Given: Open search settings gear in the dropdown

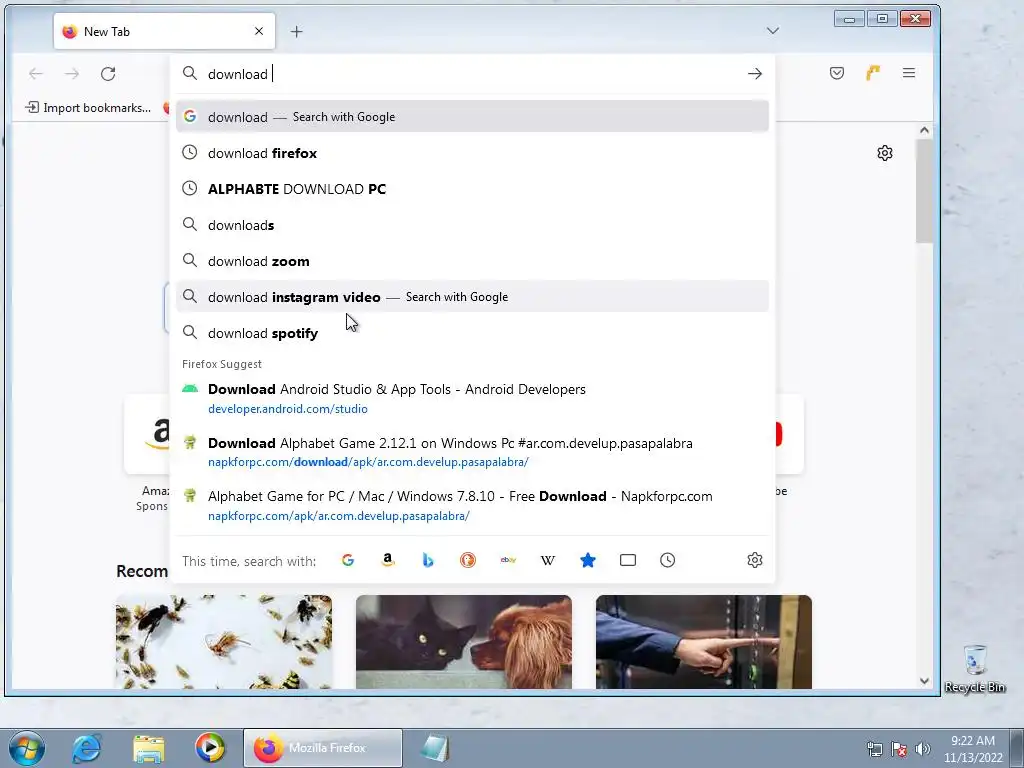Looking at the screenshot, I should (x=755, y=560).
